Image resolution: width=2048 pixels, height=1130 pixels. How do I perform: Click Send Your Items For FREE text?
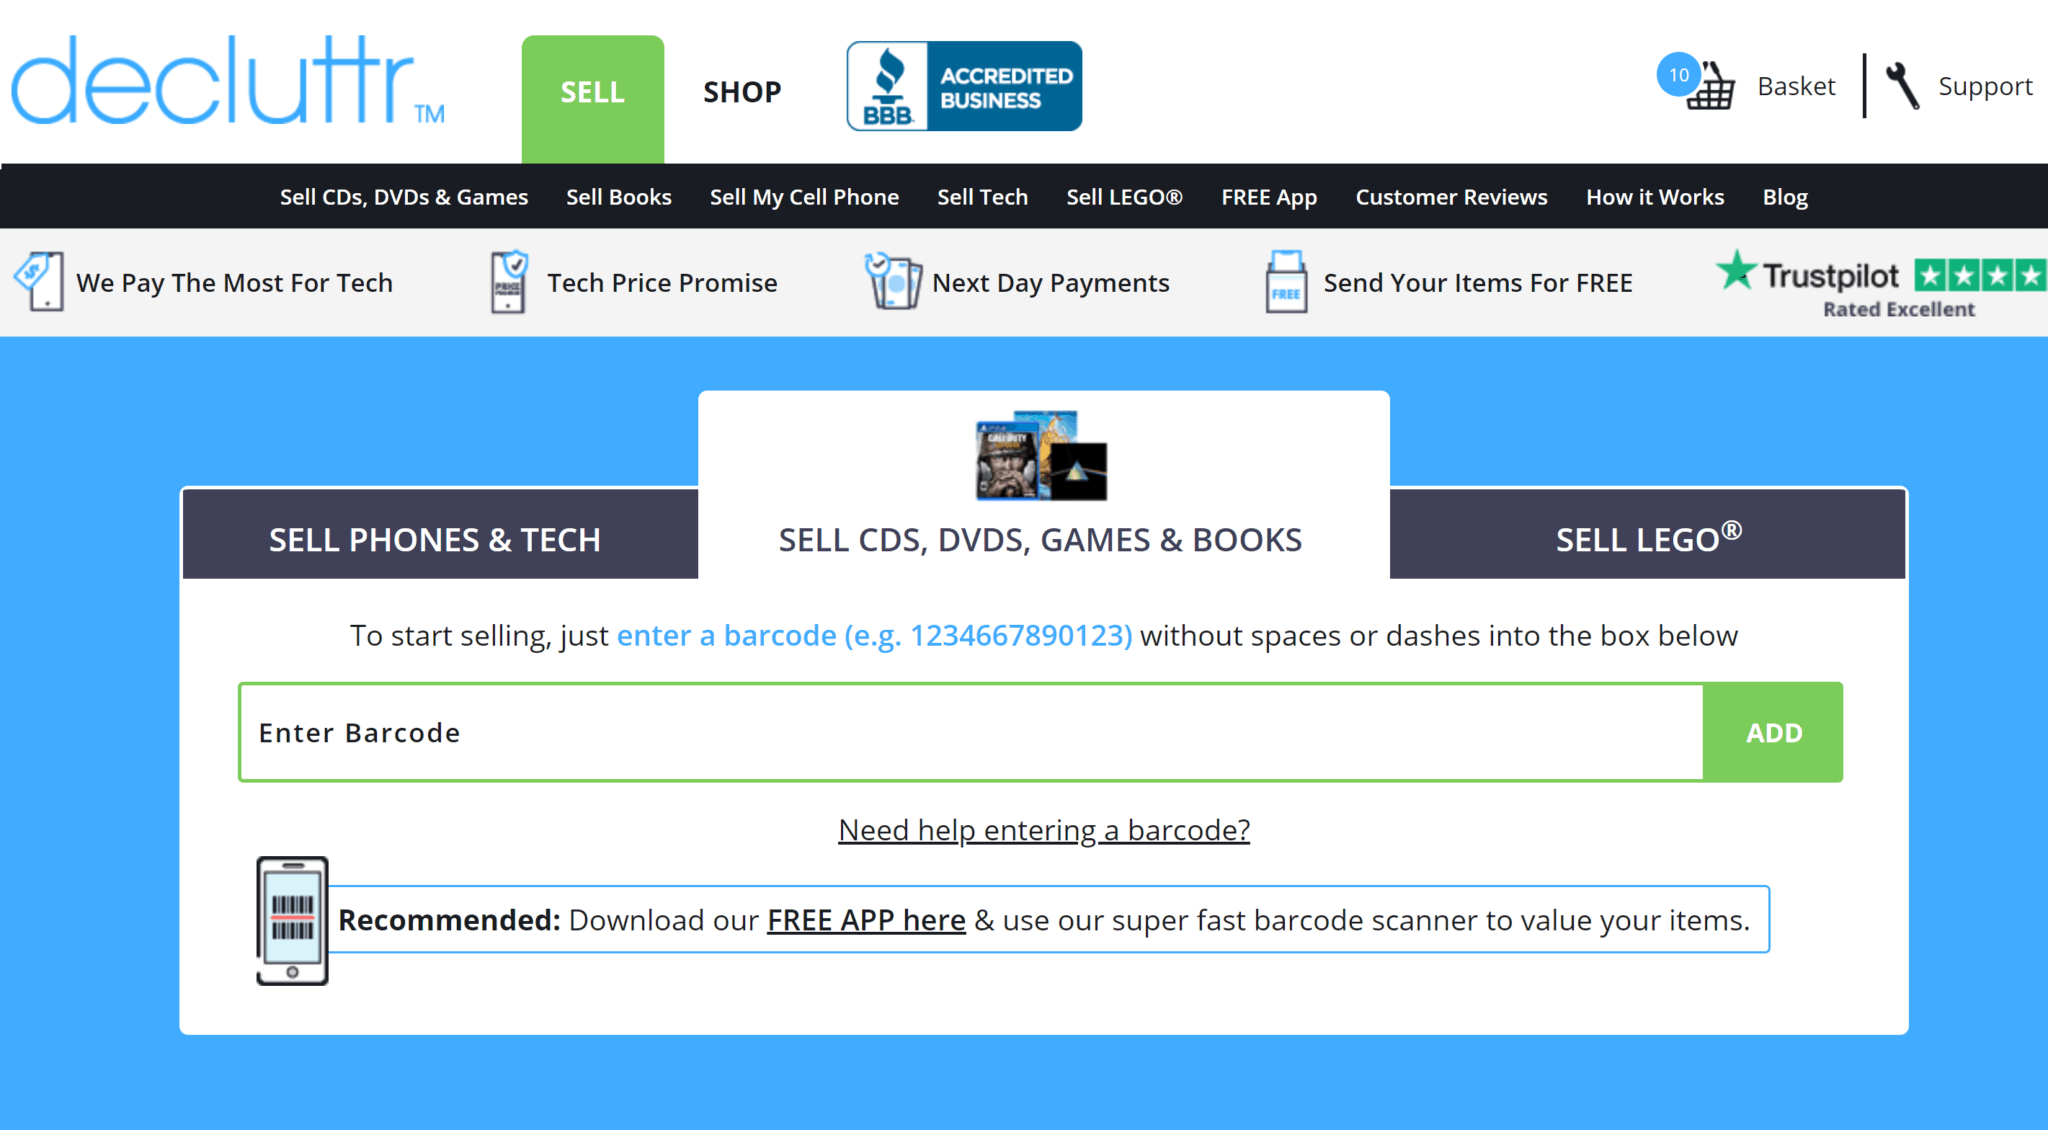tap(1478, 283)
